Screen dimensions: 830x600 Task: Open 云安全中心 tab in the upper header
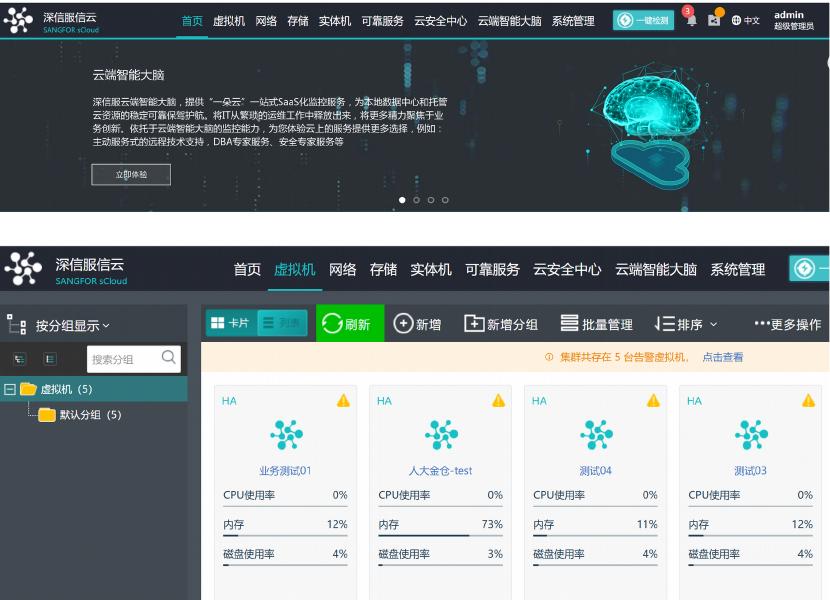pyautogui.click(x=440, y=21)
